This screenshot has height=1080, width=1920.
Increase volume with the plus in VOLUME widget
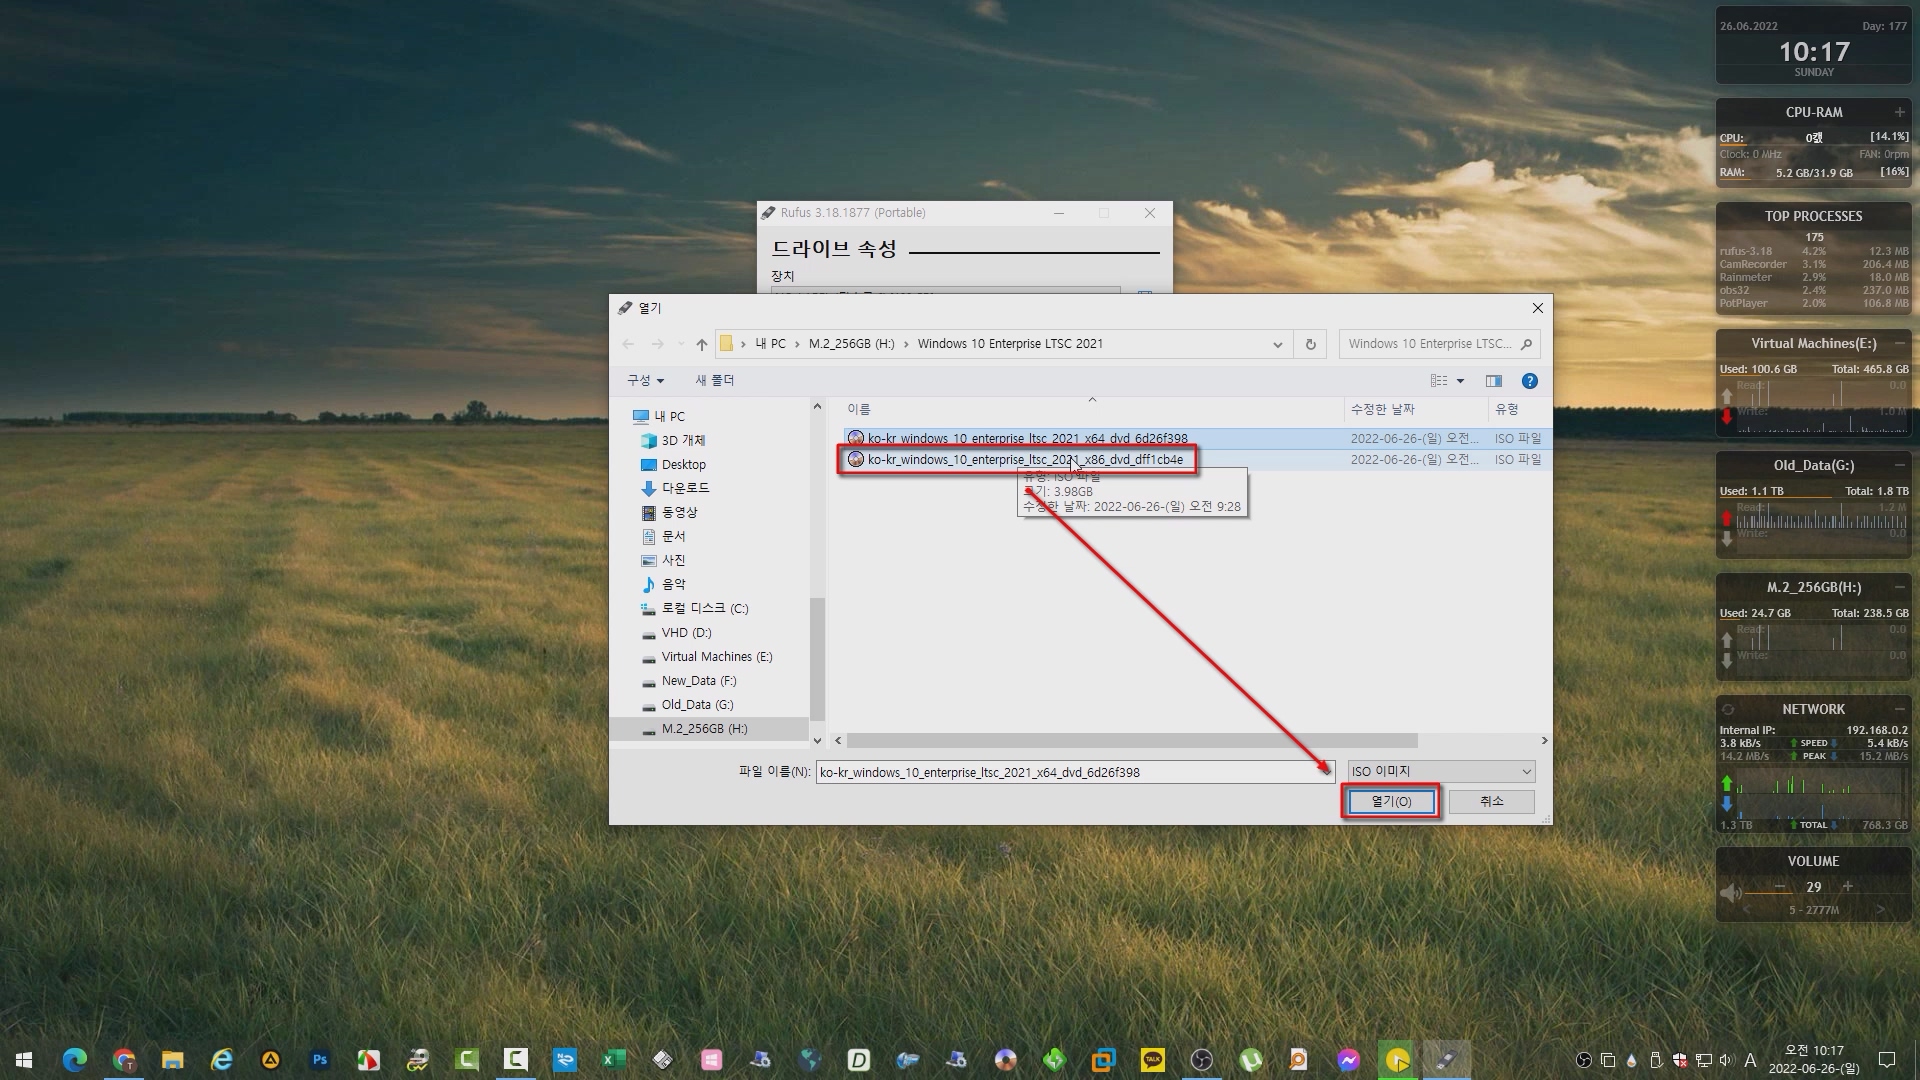point(1848,887)
